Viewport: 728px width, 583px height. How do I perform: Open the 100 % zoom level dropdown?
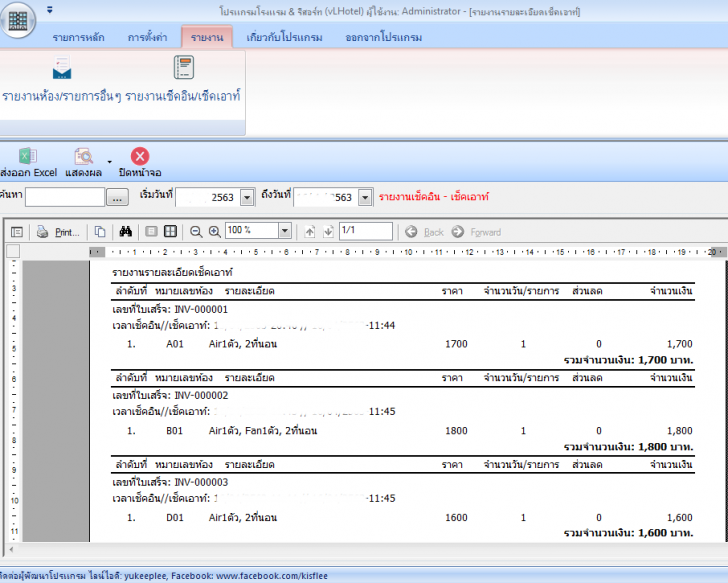tap(285, 231)
